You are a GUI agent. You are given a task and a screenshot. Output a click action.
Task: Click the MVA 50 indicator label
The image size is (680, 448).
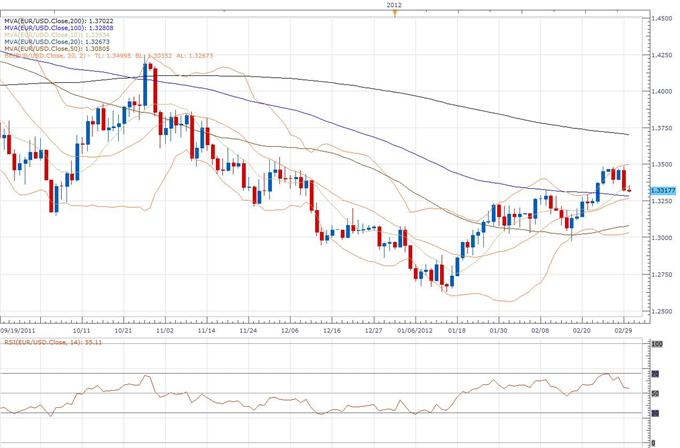click(57, 48)
